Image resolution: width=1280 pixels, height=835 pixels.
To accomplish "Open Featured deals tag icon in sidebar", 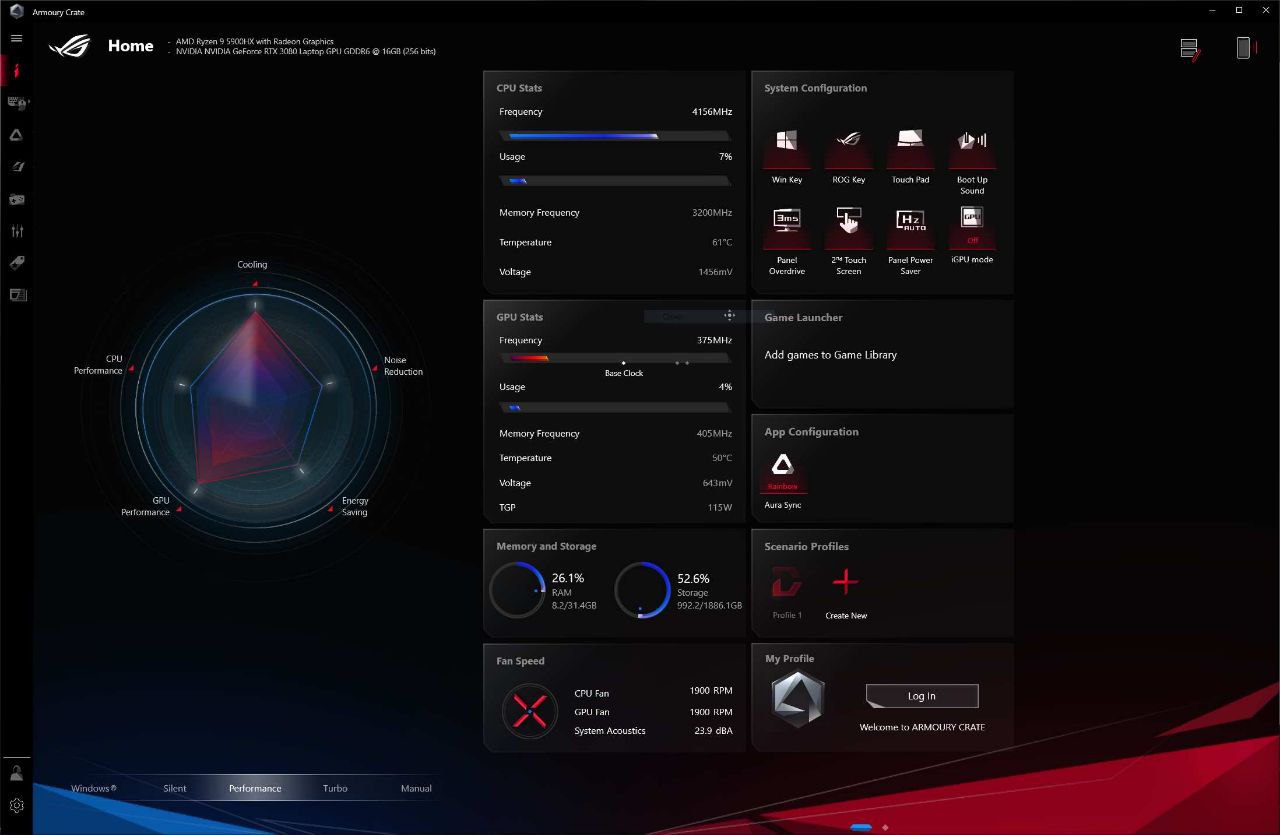I will coord(17,263).
